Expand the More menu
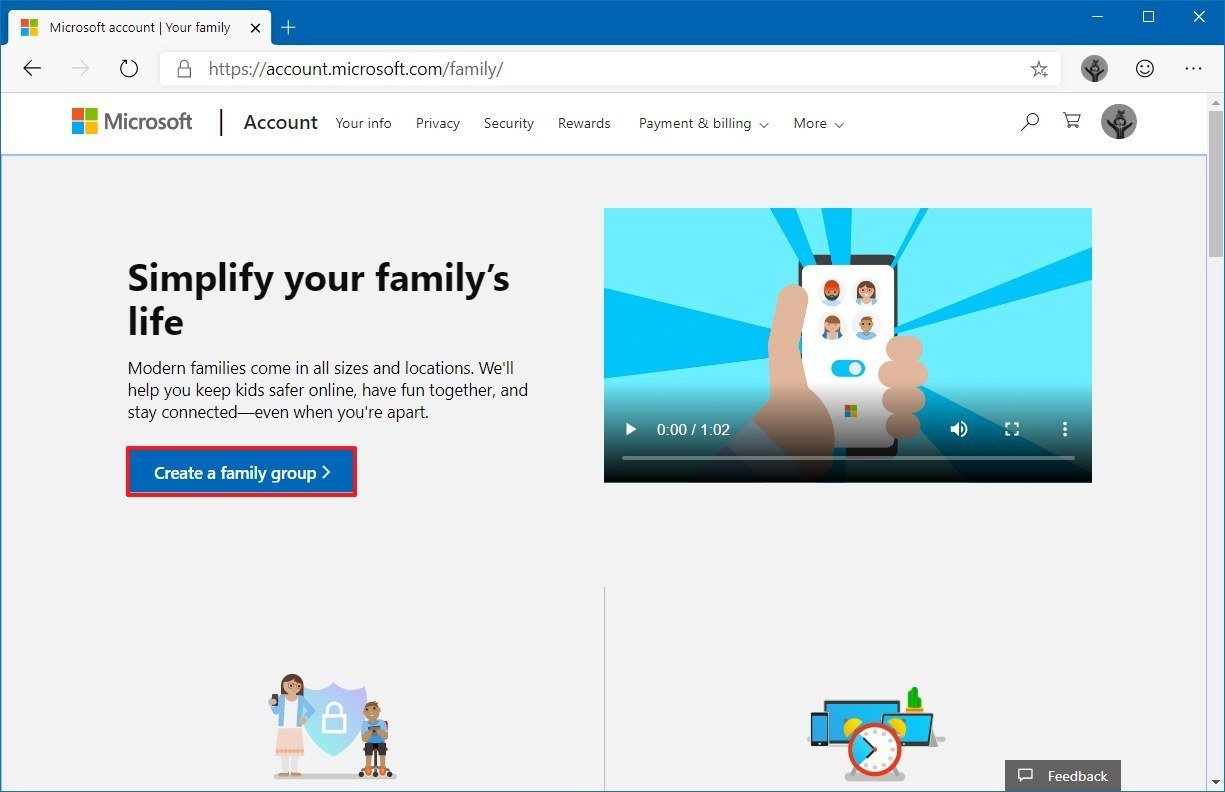 818,124
